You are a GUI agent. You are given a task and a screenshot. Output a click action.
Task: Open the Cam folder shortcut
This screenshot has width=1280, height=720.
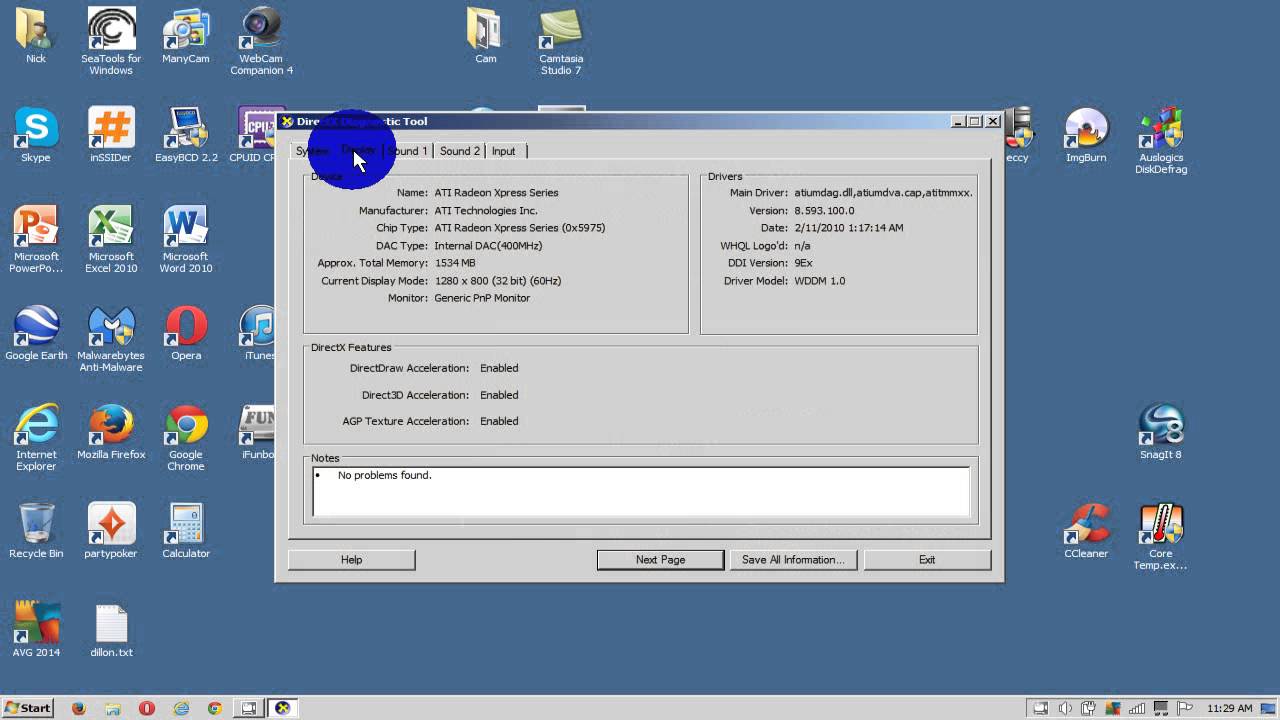(x=486, y=36)
